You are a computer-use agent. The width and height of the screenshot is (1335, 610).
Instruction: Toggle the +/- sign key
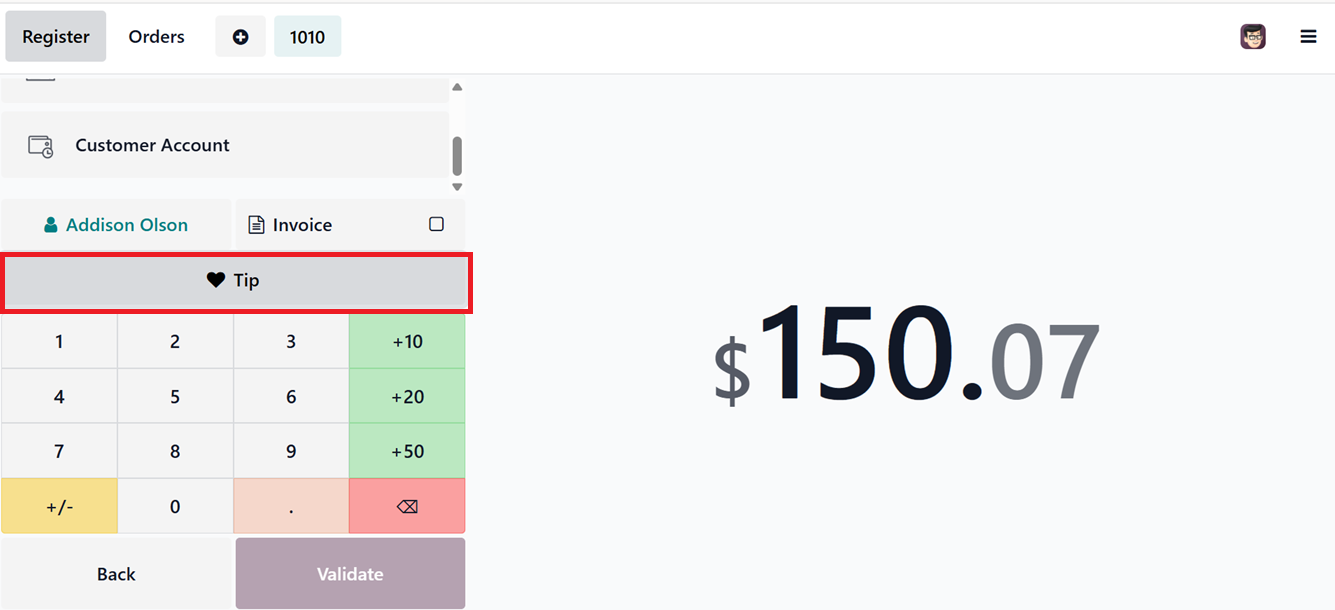click(59, 506)
